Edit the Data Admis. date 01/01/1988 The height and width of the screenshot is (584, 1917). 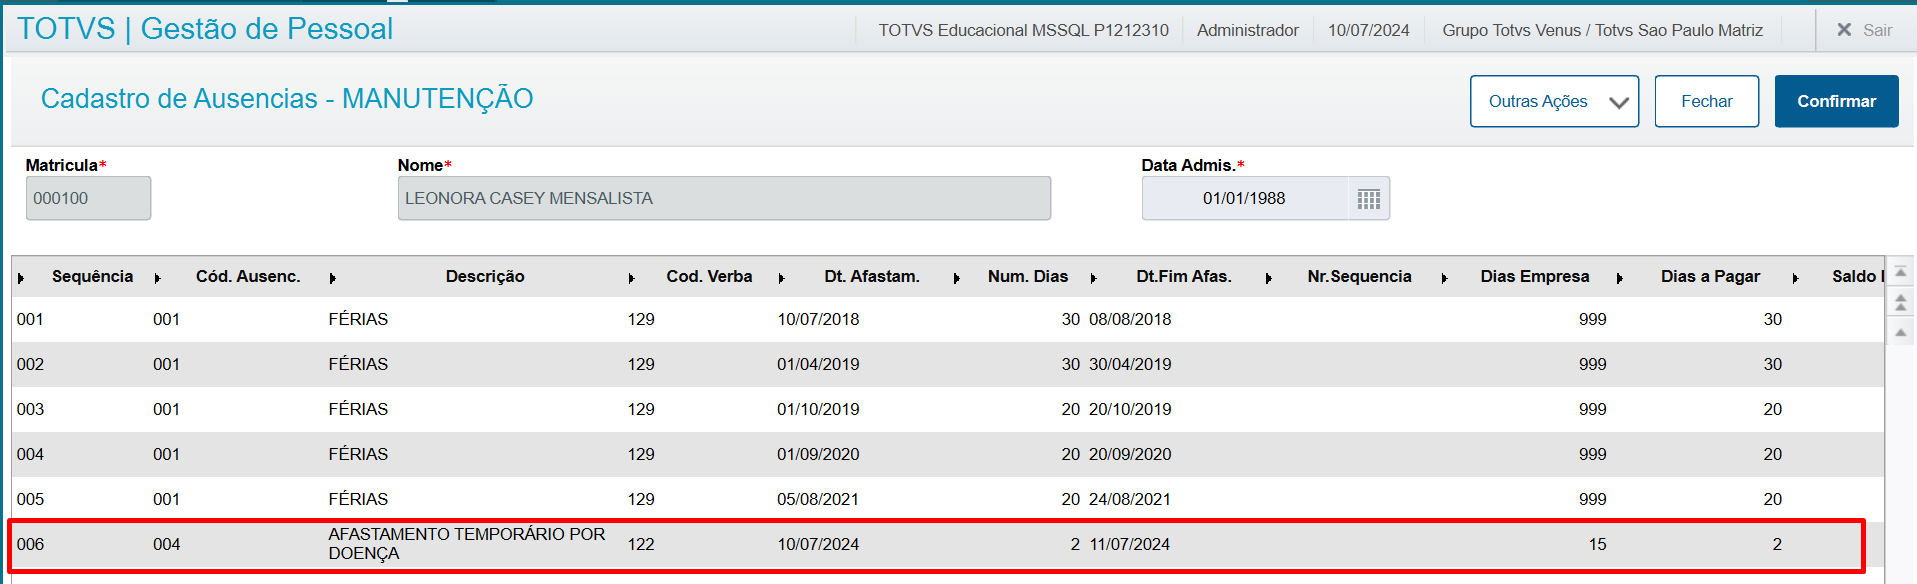click(1244, 198)
